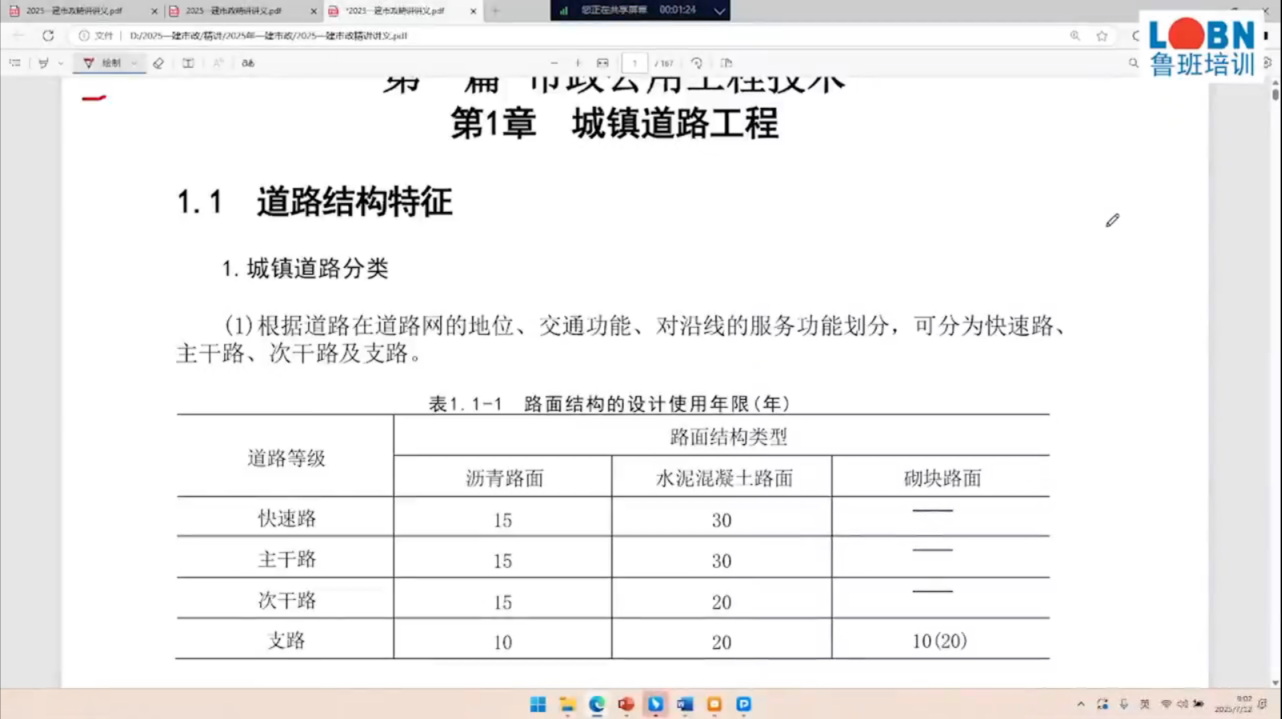The height and width of the screenshot is (719, 1282).
Task: Click the chapter title 第1章 城镇道路工程
Action: [x=614, y=124]
